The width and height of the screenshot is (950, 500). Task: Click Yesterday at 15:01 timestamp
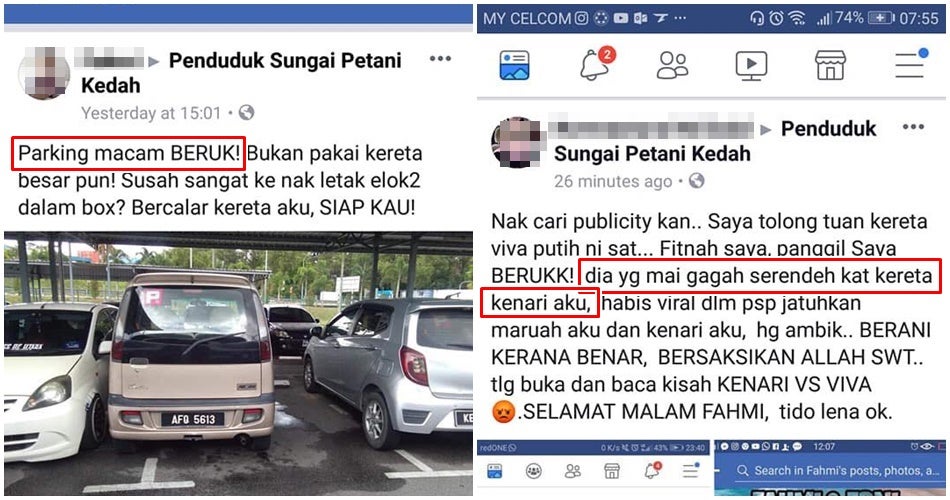pyautogui.click(x=151, y=113)
